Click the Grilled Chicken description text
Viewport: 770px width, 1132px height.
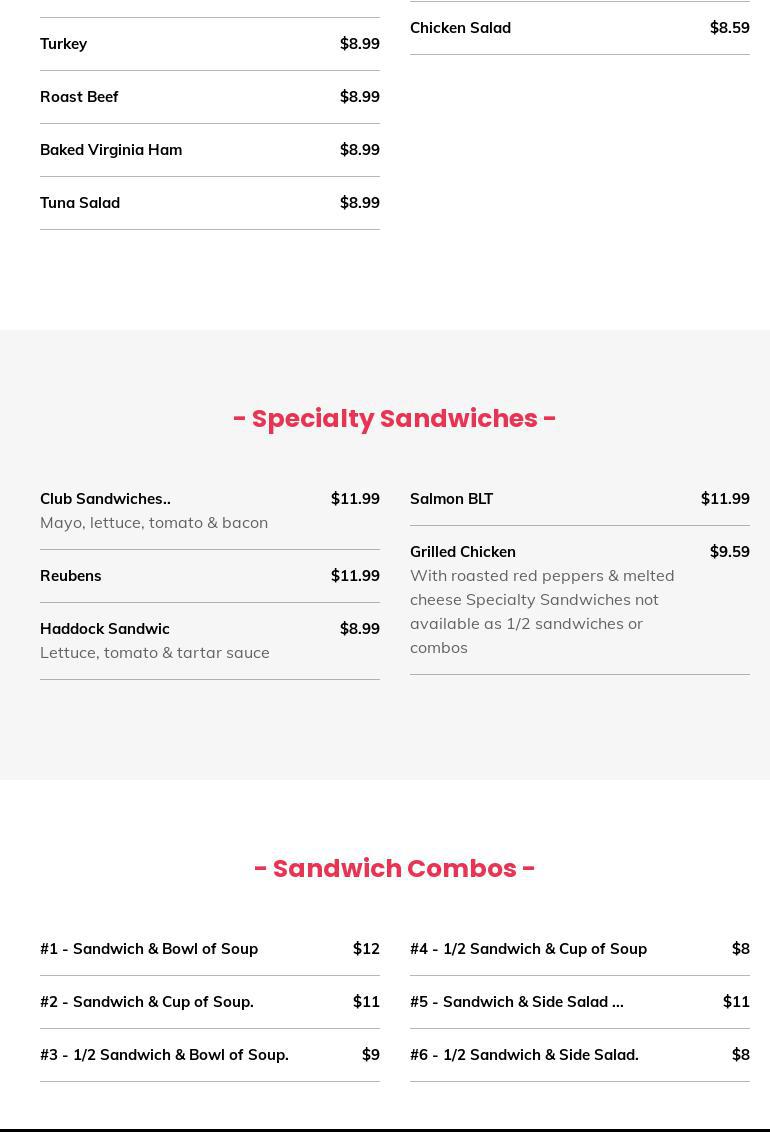coord(542,611)
